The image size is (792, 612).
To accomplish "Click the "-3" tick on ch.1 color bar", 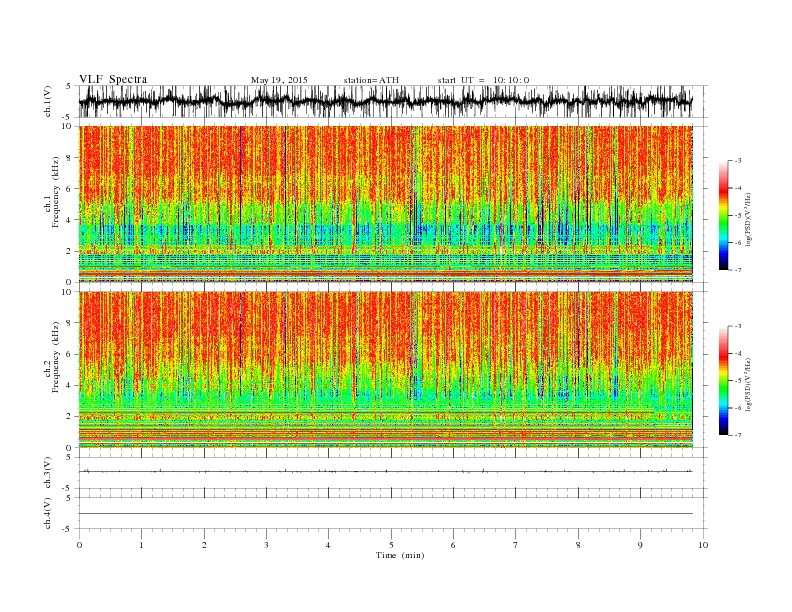I will pyautogui.click(x=737, y=161).
